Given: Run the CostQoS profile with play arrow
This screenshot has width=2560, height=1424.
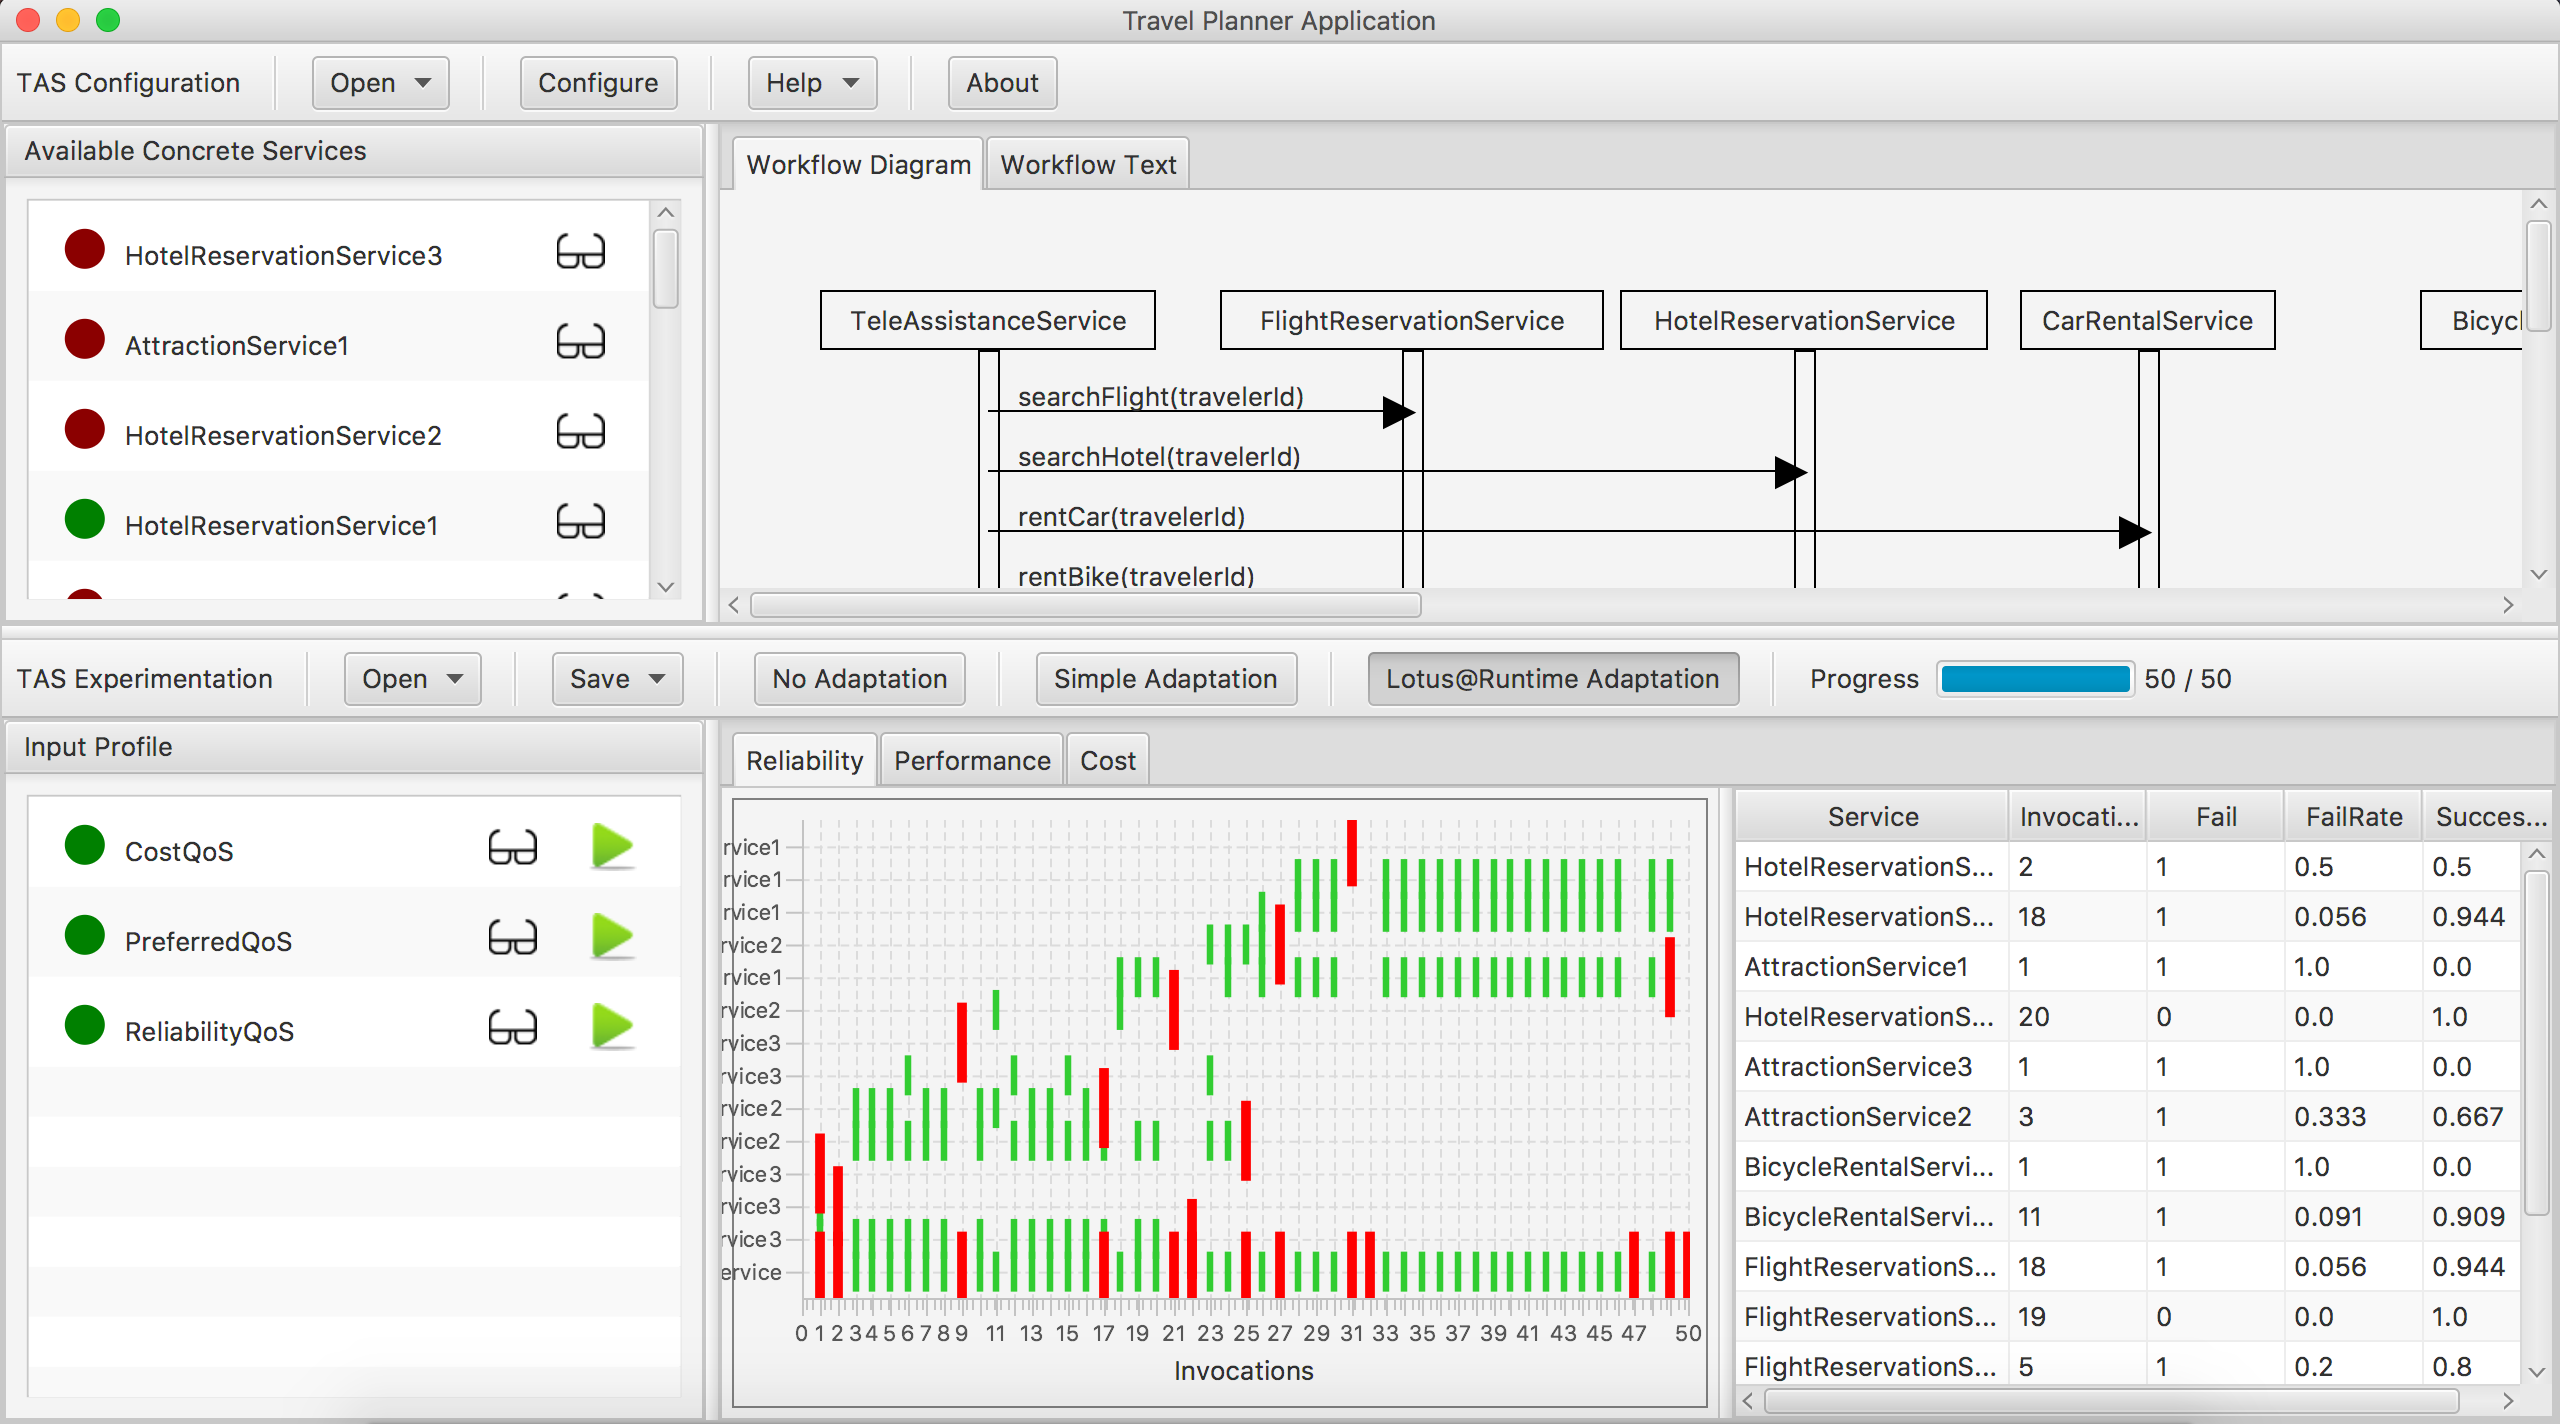Looking at the screenshot, I should click(x=612, y=847).
